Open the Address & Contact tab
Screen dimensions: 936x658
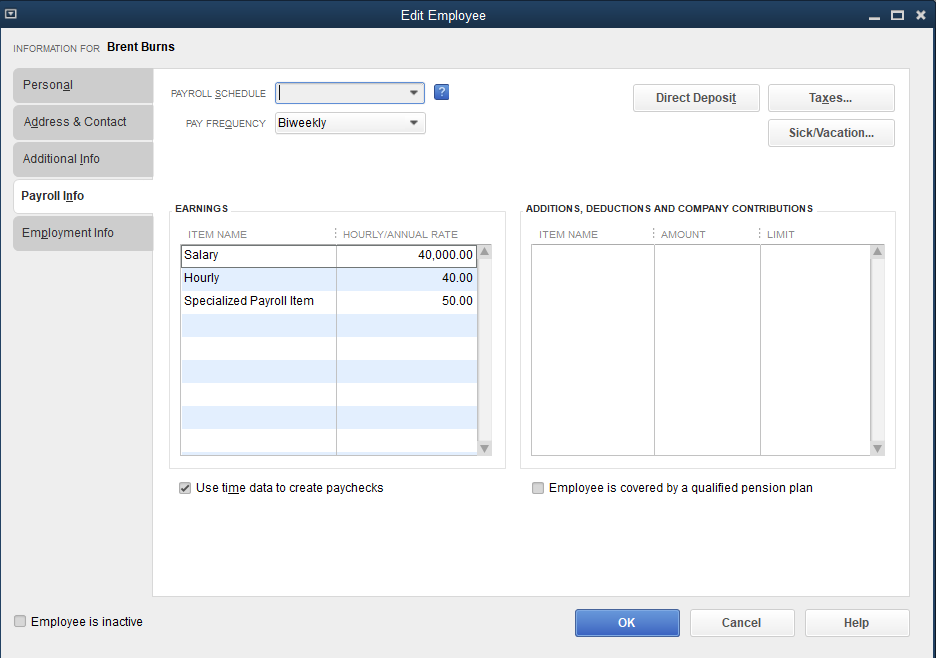pyautogui.click(x=83, y=122)
